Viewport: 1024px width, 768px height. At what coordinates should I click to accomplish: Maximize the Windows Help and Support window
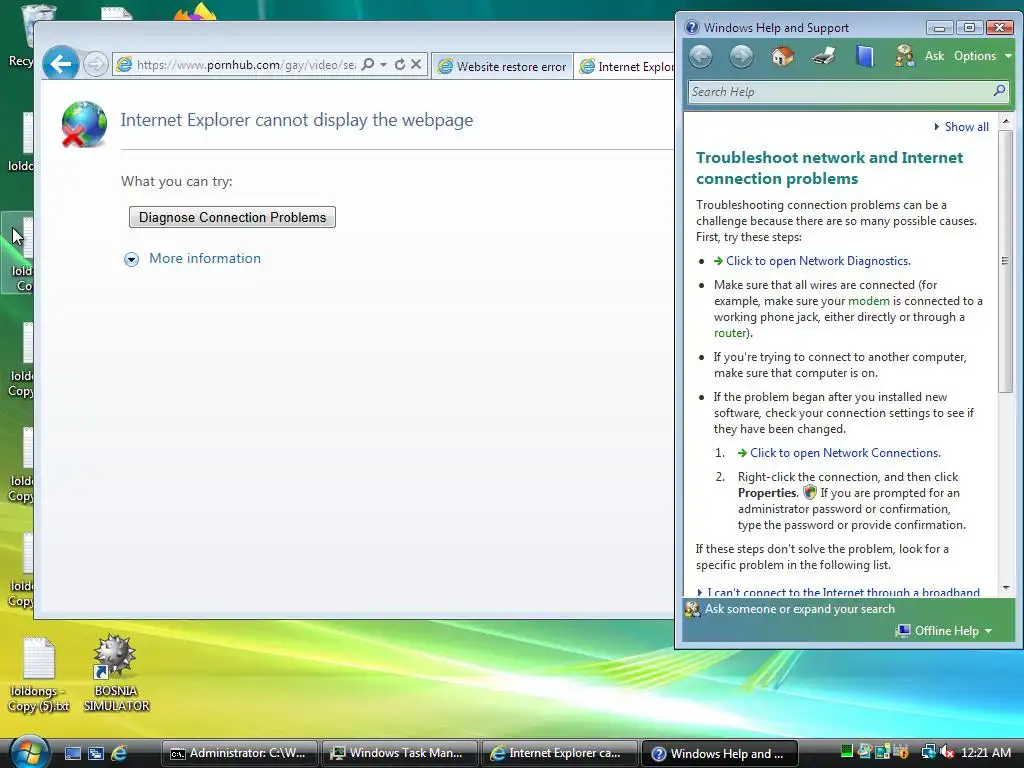point(969,27)
